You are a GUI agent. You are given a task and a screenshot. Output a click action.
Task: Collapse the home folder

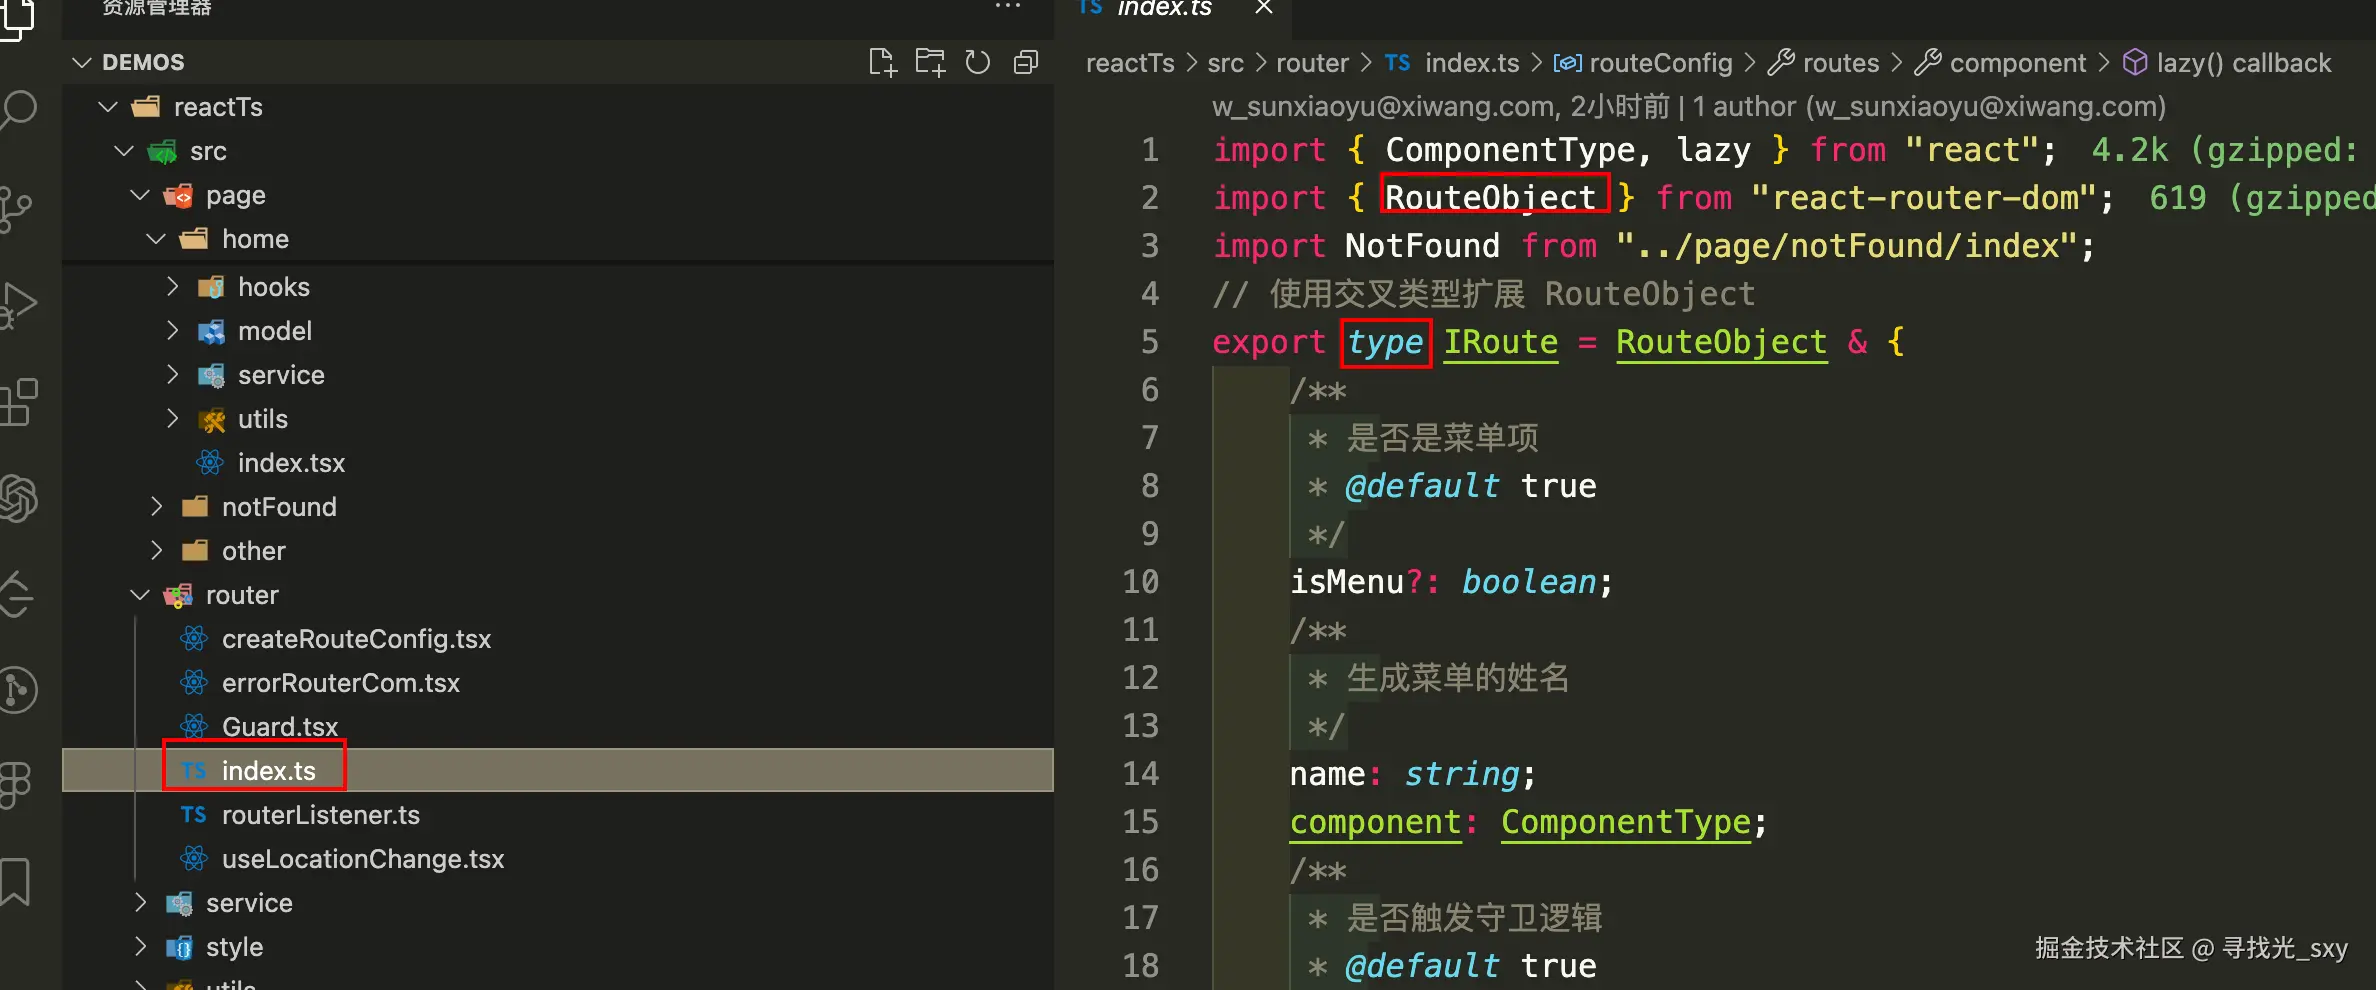[x=156, y=238]
